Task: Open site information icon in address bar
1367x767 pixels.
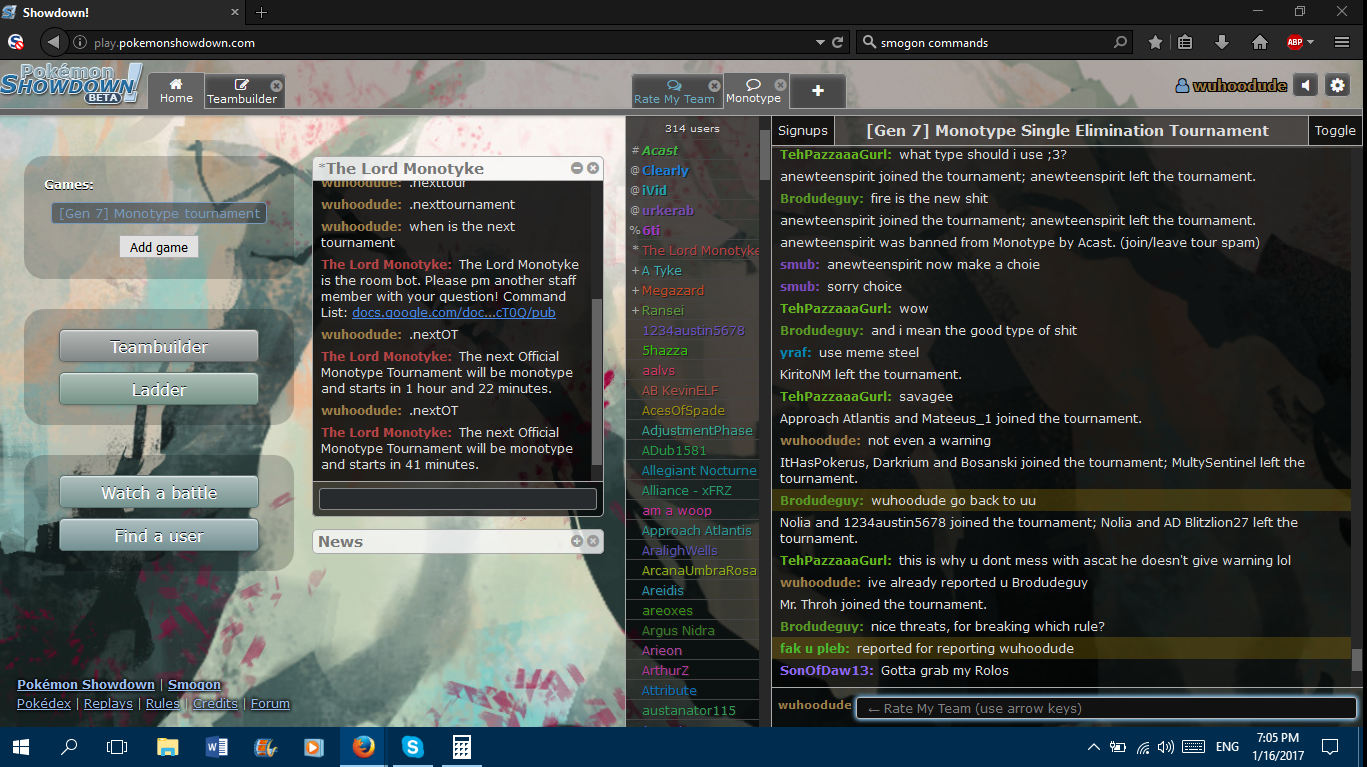Action: pos(80,43)
